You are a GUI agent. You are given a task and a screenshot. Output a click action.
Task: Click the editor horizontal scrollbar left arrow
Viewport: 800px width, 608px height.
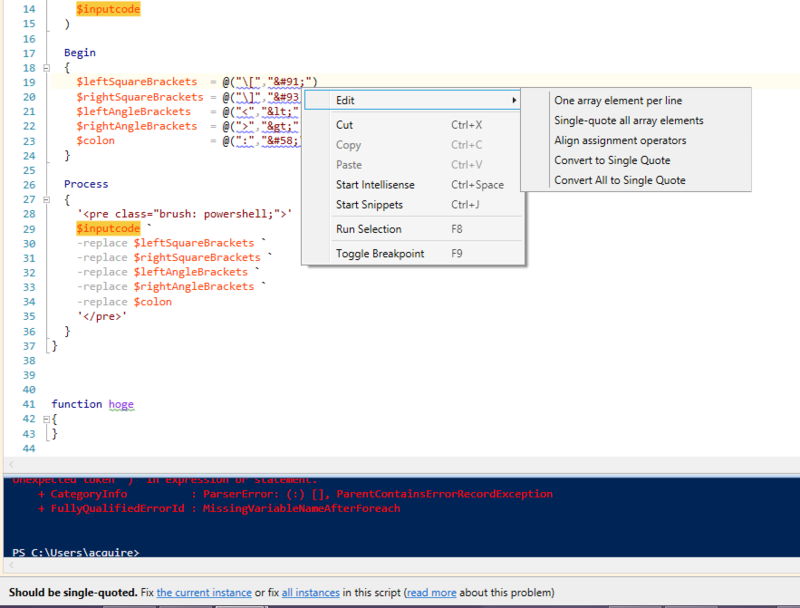pyautogui.click(x=11, y=464)
